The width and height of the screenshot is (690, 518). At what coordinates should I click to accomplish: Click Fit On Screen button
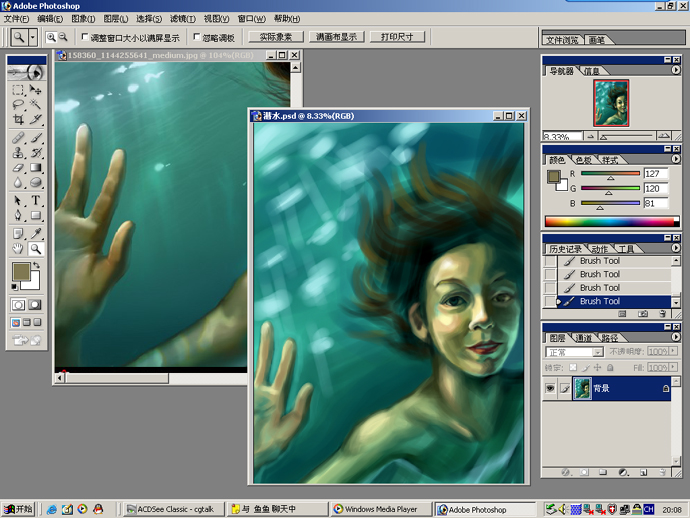pyautogui.click(x=337, y=37)
